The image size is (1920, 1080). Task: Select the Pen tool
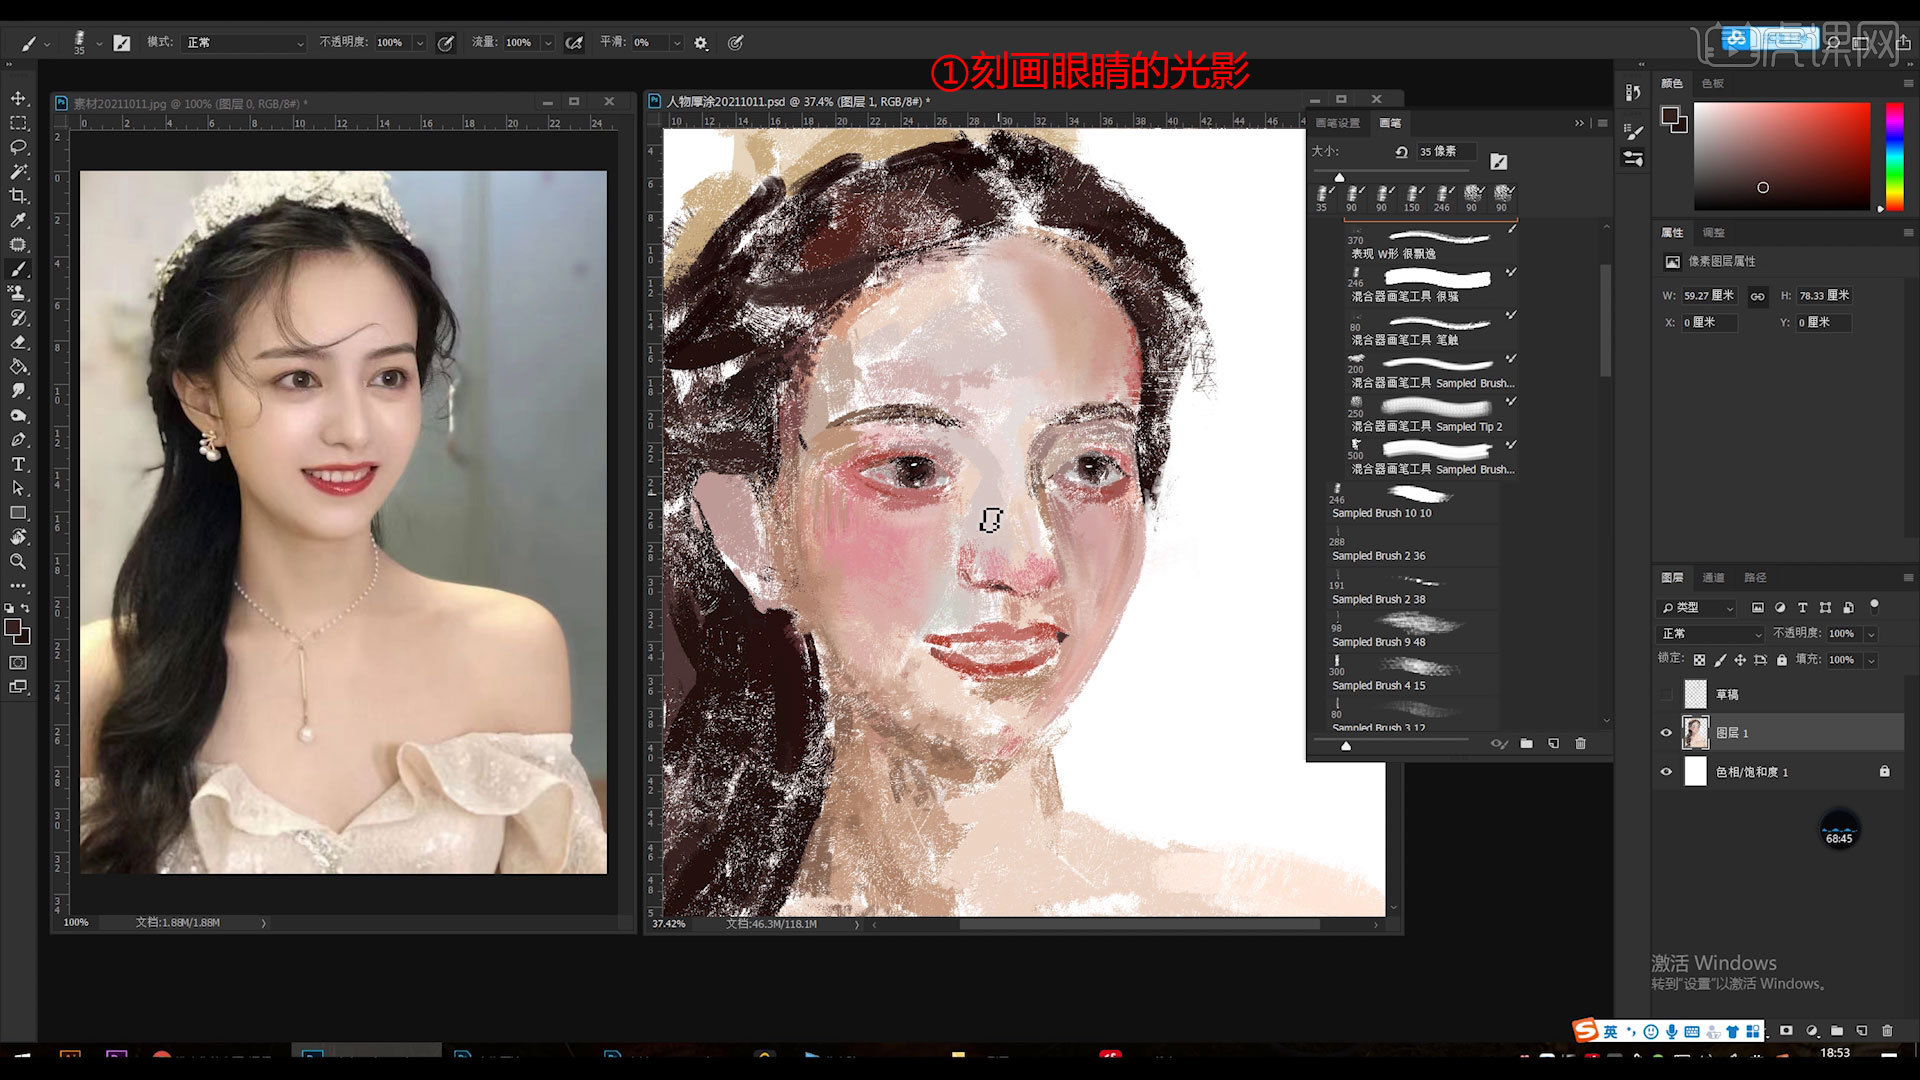pyautogui.click(x=18, y=440)
